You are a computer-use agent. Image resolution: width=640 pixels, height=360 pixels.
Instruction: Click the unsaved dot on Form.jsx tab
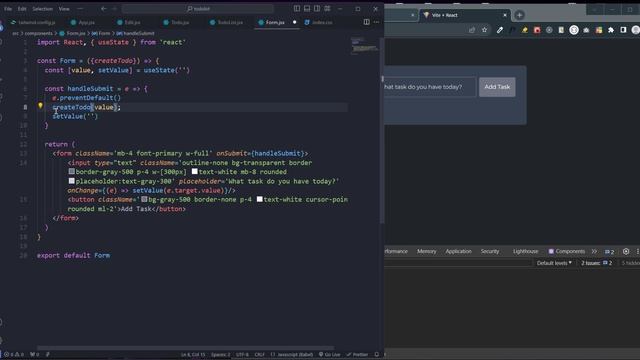[294, 22]
